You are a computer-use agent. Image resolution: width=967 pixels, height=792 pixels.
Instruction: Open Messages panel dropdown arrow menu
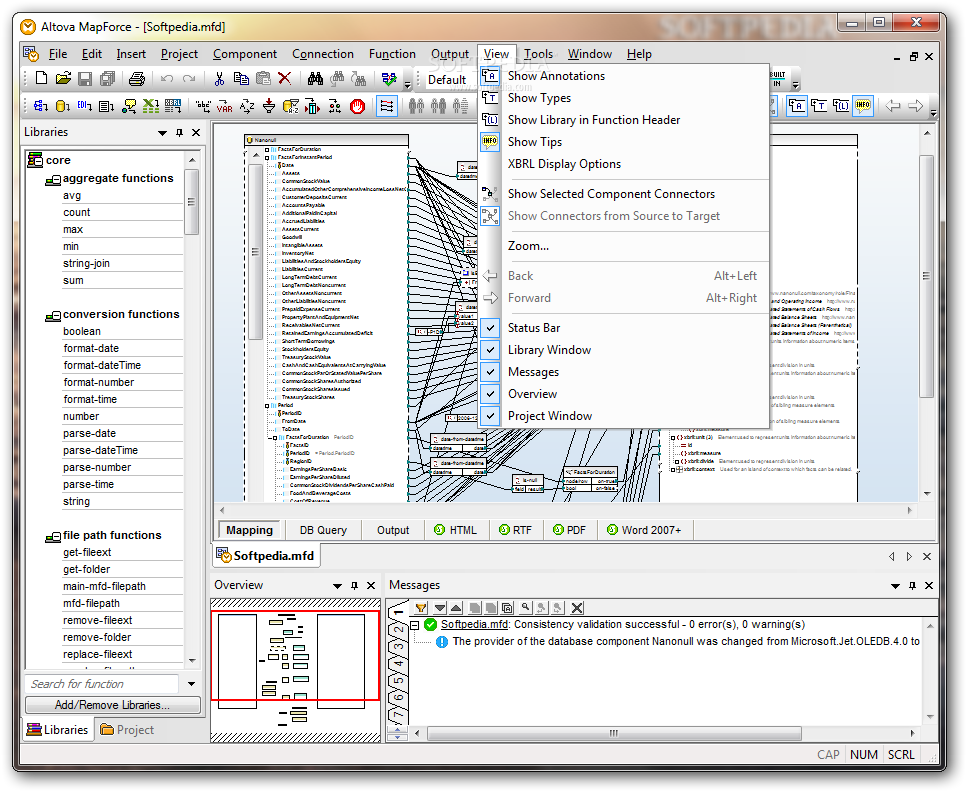coord(895,586)
